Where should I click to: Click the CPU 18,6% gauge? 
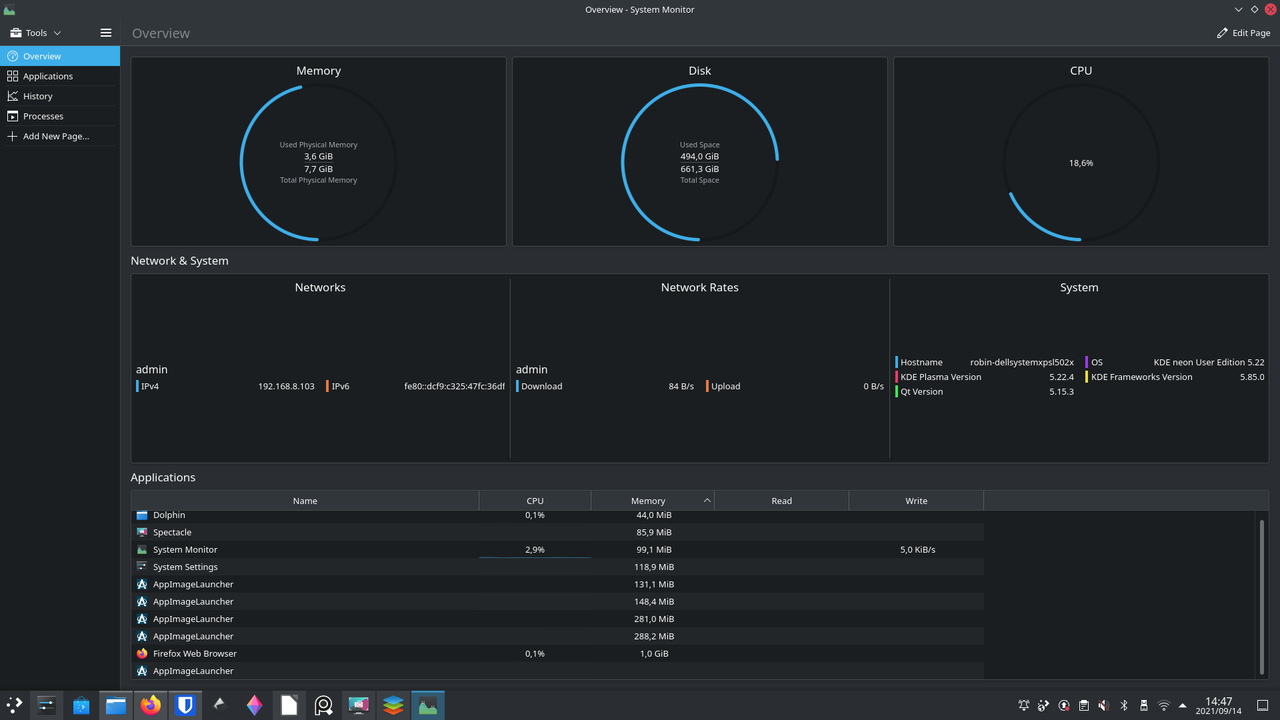pos(1081,162)
